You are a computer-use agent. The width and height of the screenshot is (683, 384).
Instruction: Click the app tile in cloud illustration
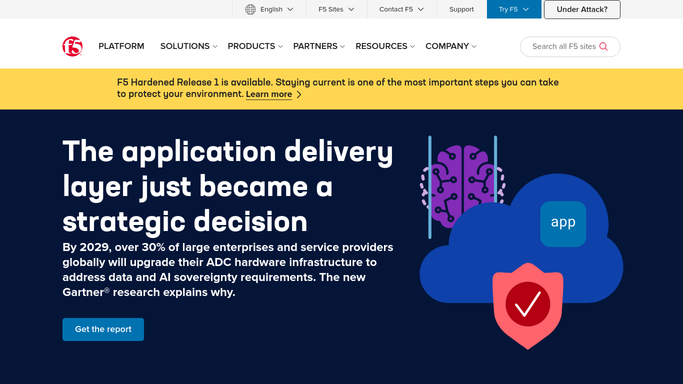pyautogui.click(x=563, y=223)
